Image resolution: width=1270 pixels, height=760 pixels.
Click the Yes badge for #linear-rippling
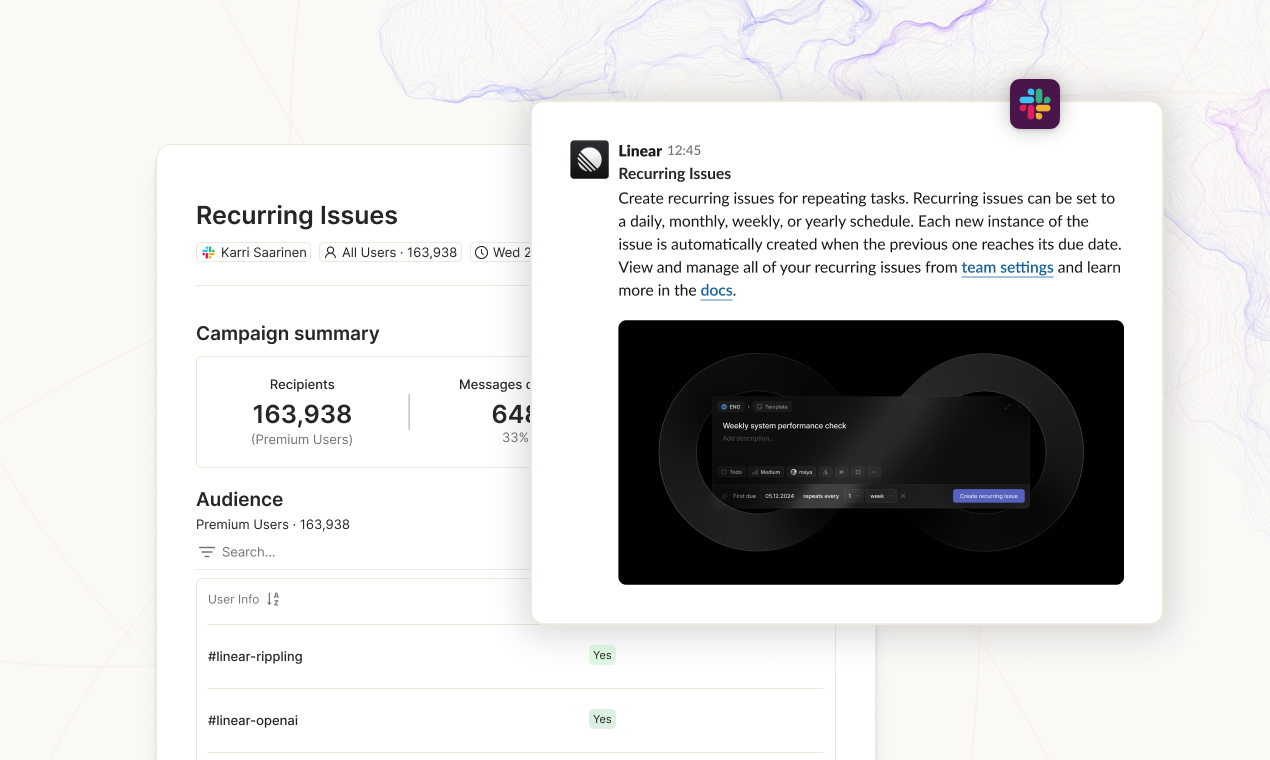point(602,655)
